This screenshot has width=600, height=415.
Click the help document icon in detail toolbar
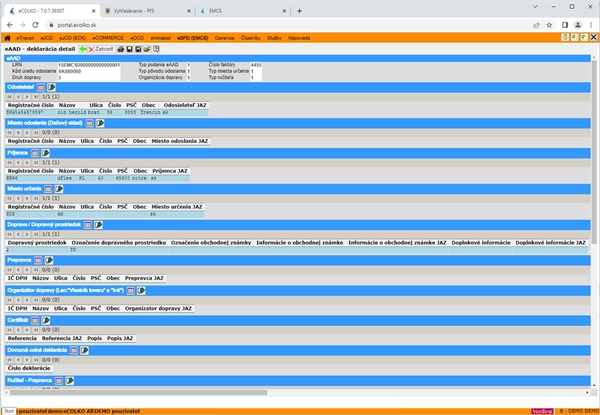pyautogui.click(x=156, y=49)
